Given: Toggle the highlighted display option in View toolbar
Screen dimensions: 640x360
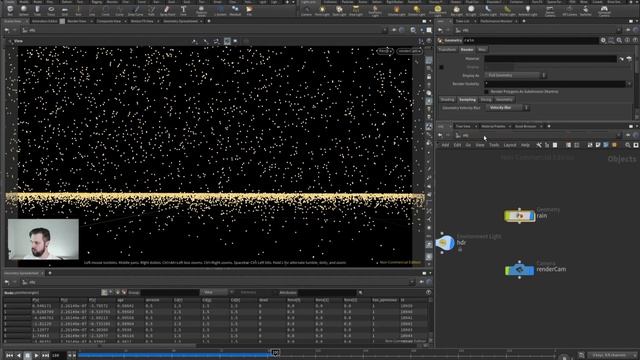Looking at the screenshot, I should pyautogui.click(x=227, y=41).
